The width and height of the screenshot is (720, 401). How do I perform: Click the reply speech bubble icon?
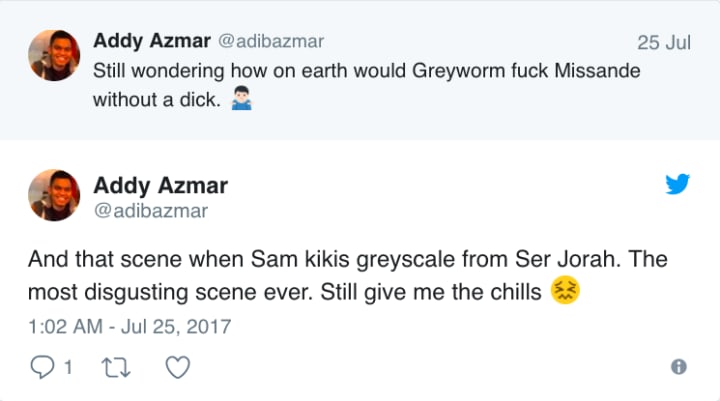(x=43, y=367)
